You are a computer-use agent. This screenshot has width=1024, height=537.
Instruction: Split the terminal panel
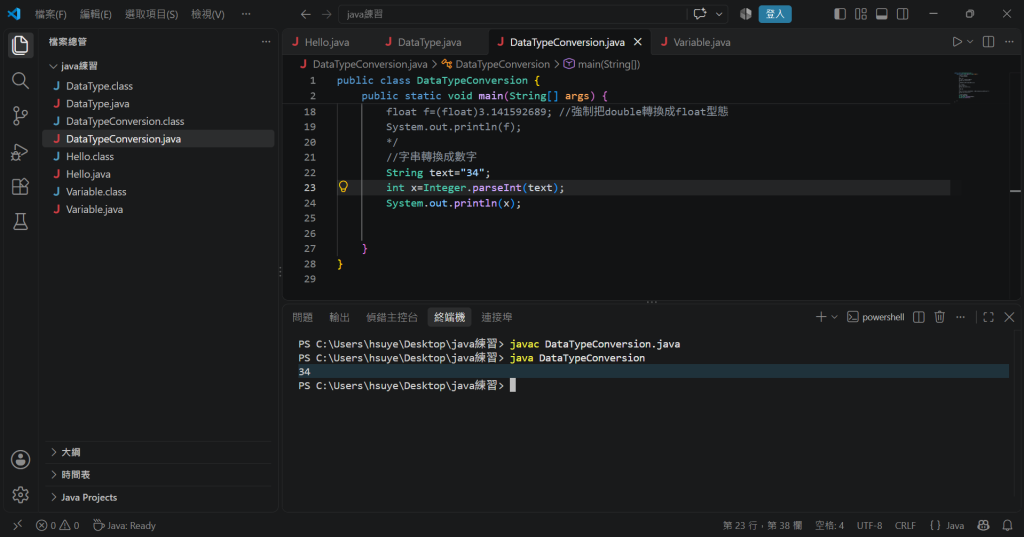click(x=919, y=317)
